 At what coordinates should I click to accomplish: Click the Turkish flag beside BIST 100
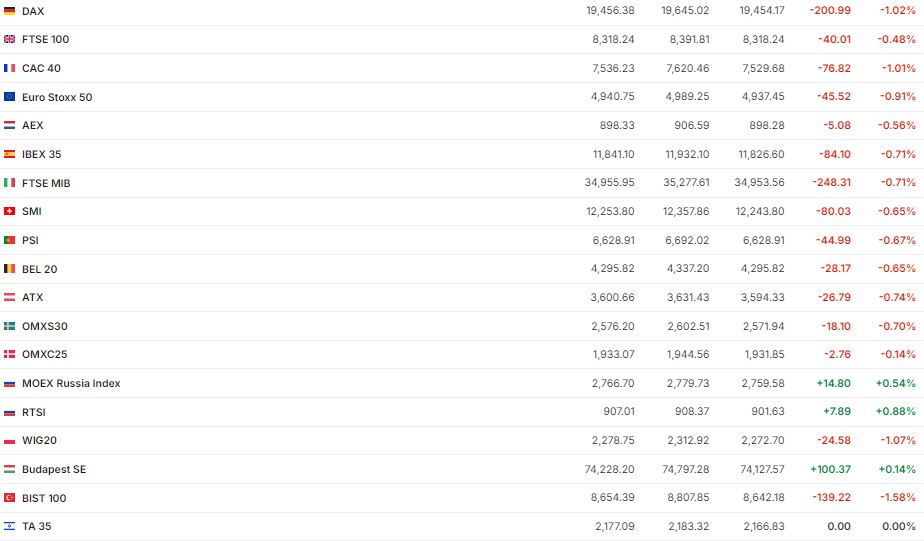click(10, 498)
